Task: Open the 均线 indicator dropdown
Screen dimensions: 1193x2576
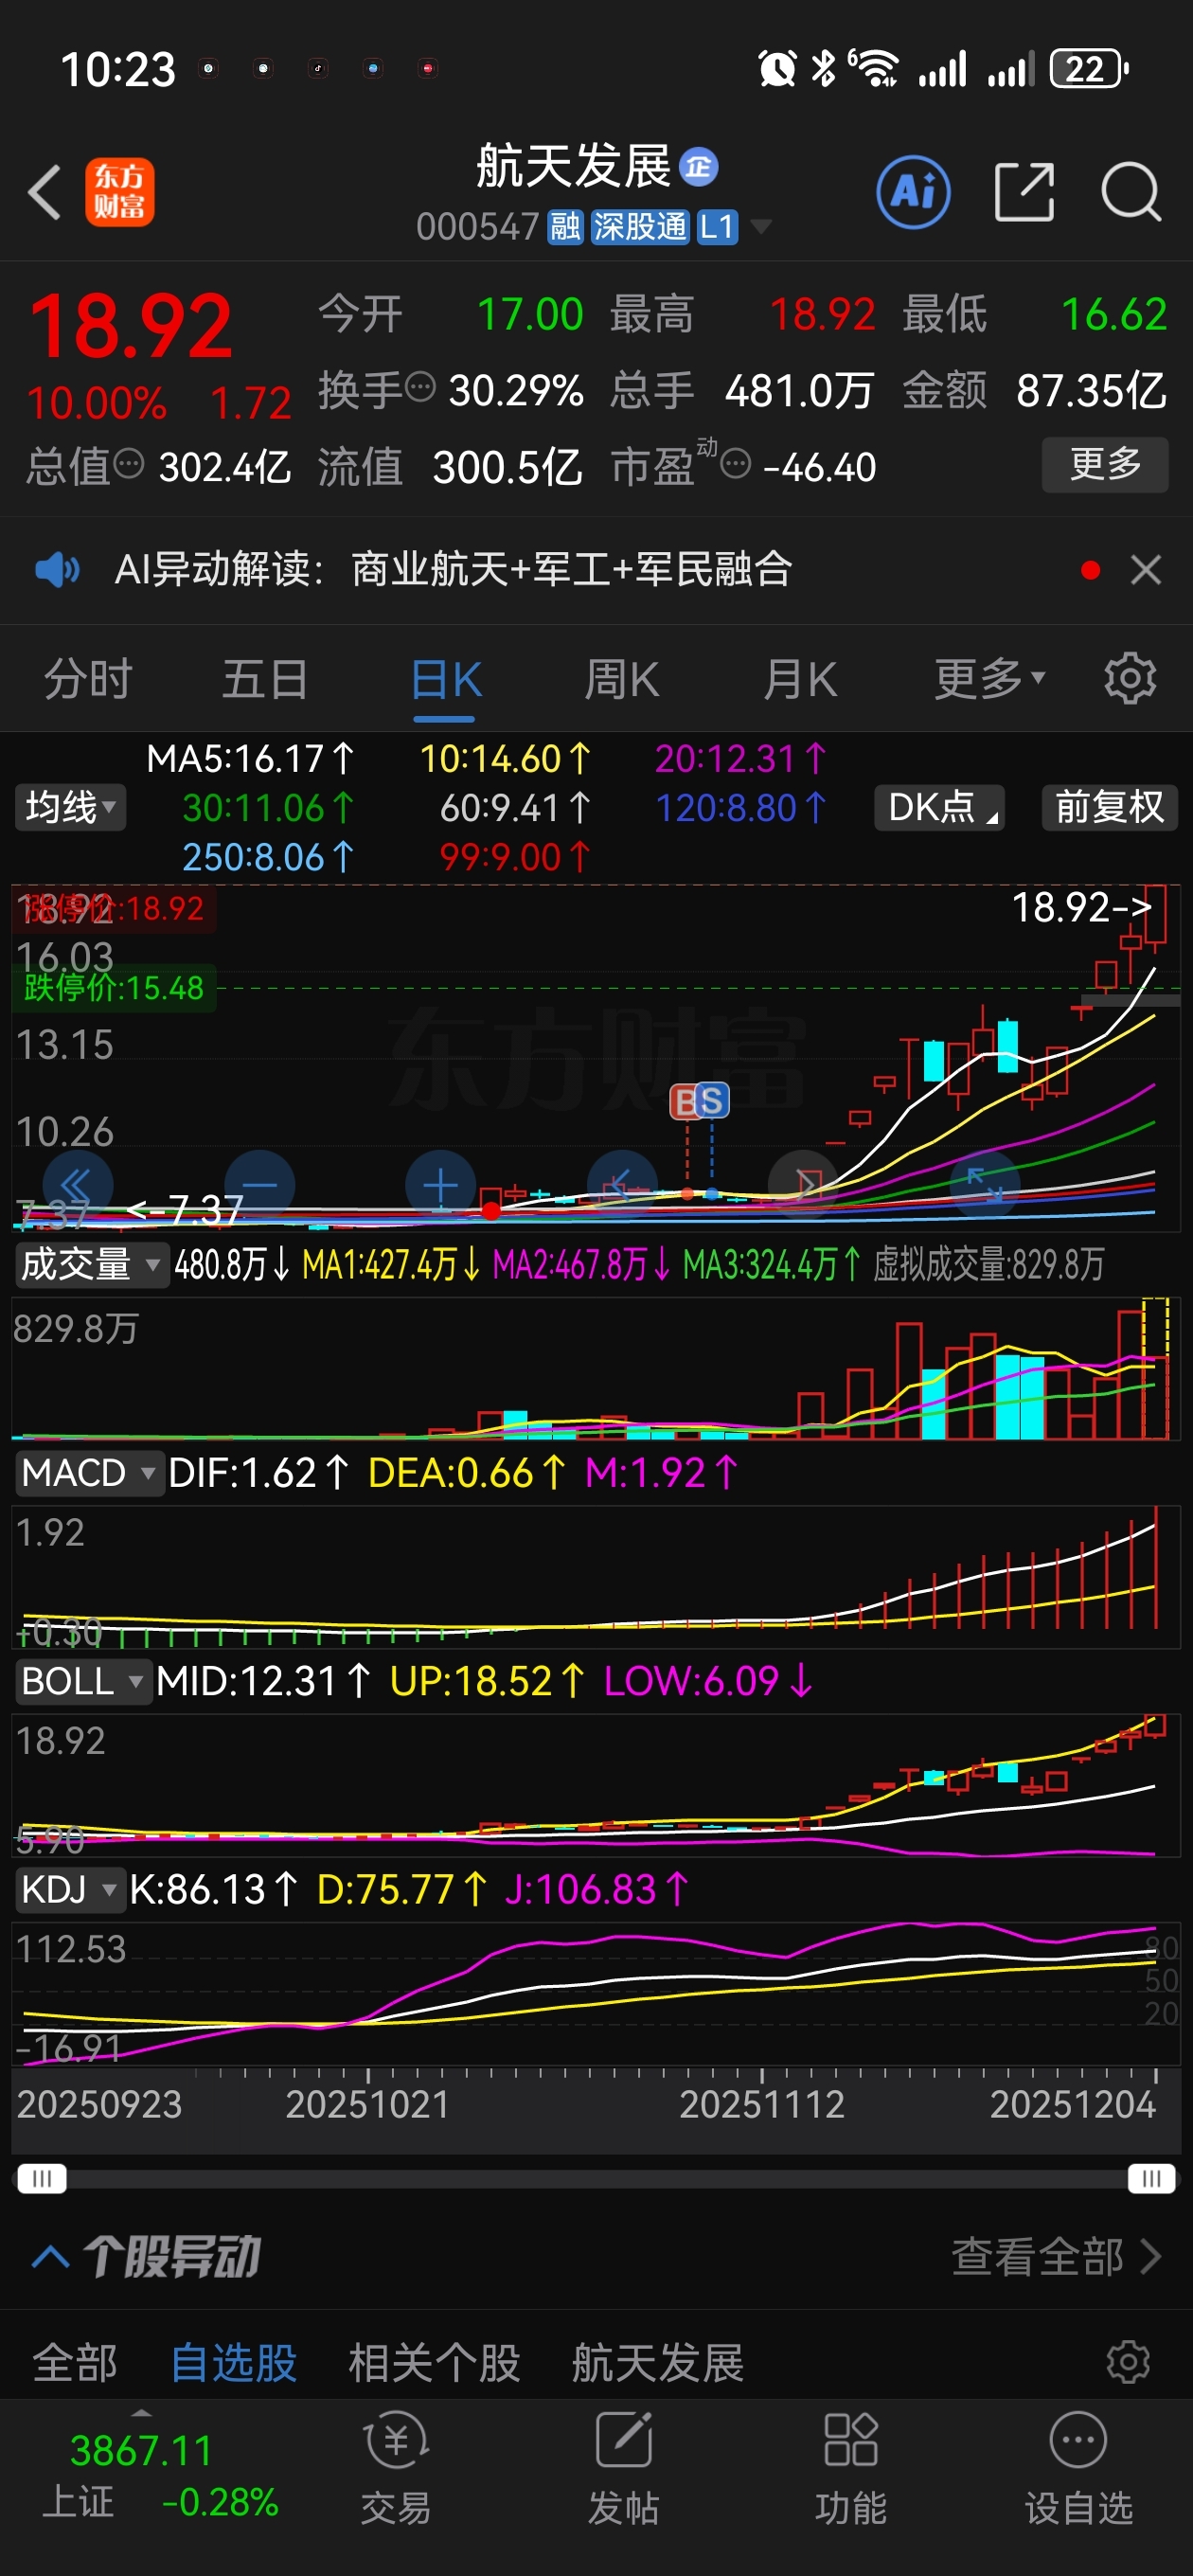Action: [71, 807]
